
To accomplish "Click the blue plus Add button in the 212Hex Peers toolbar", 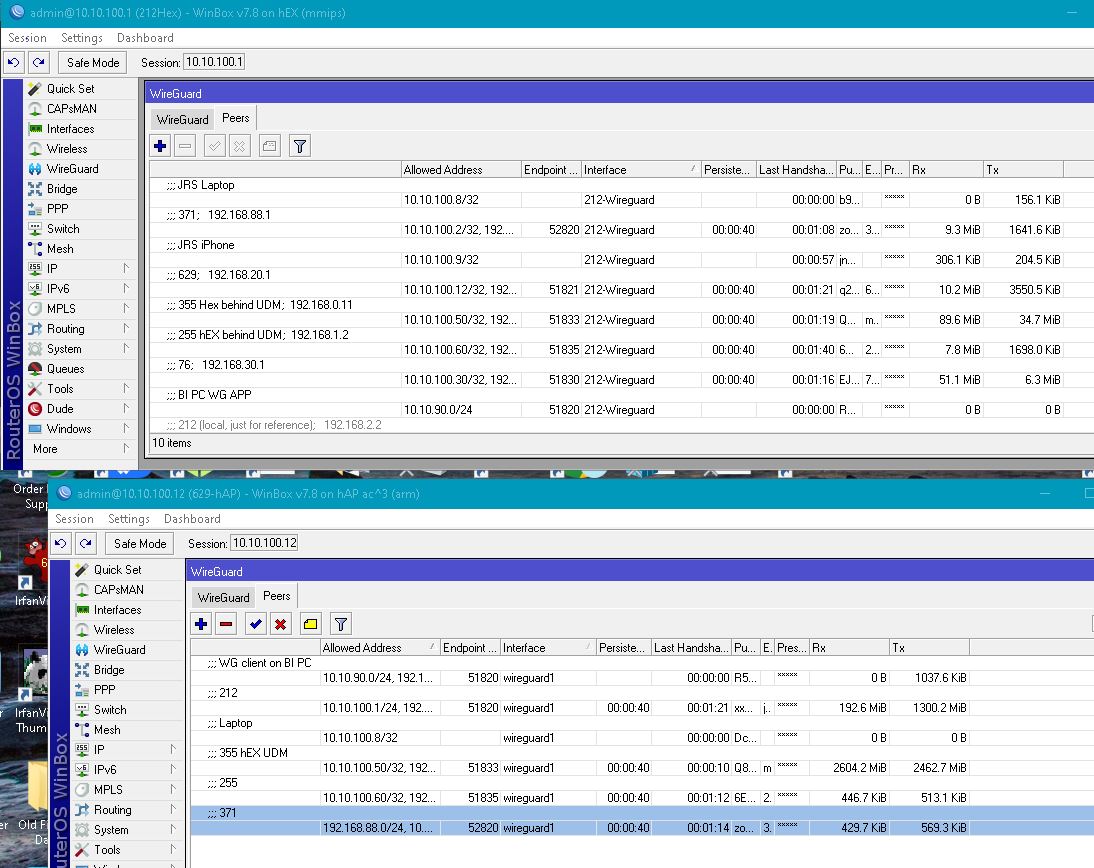I will (x=160, y=146).
